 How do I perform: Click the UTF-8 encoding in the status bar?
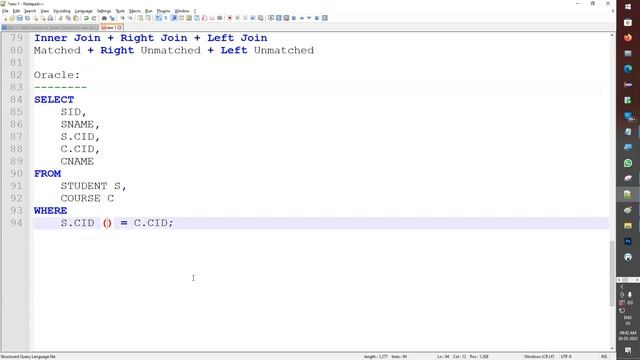point(566,357)
